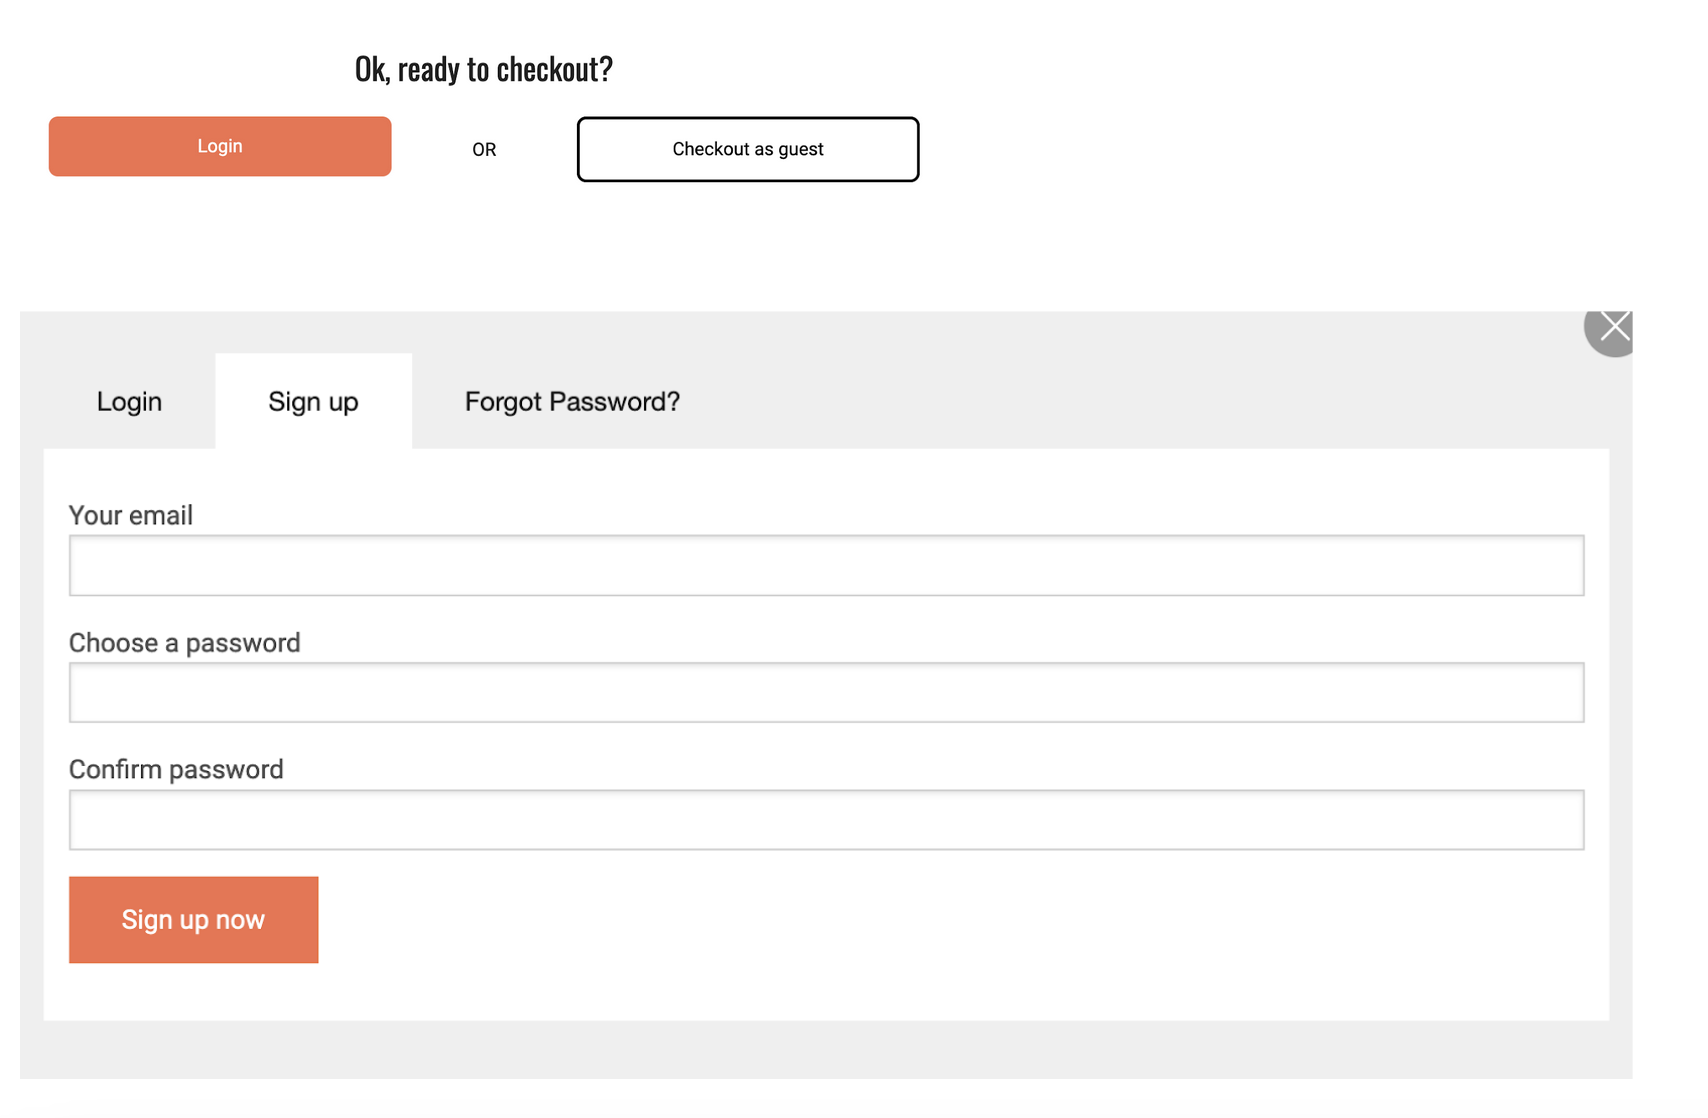Viewport: 1708px width, 1118px height.
Task: Open the Forgot Password? tab
Action: (x=572, y=401)
